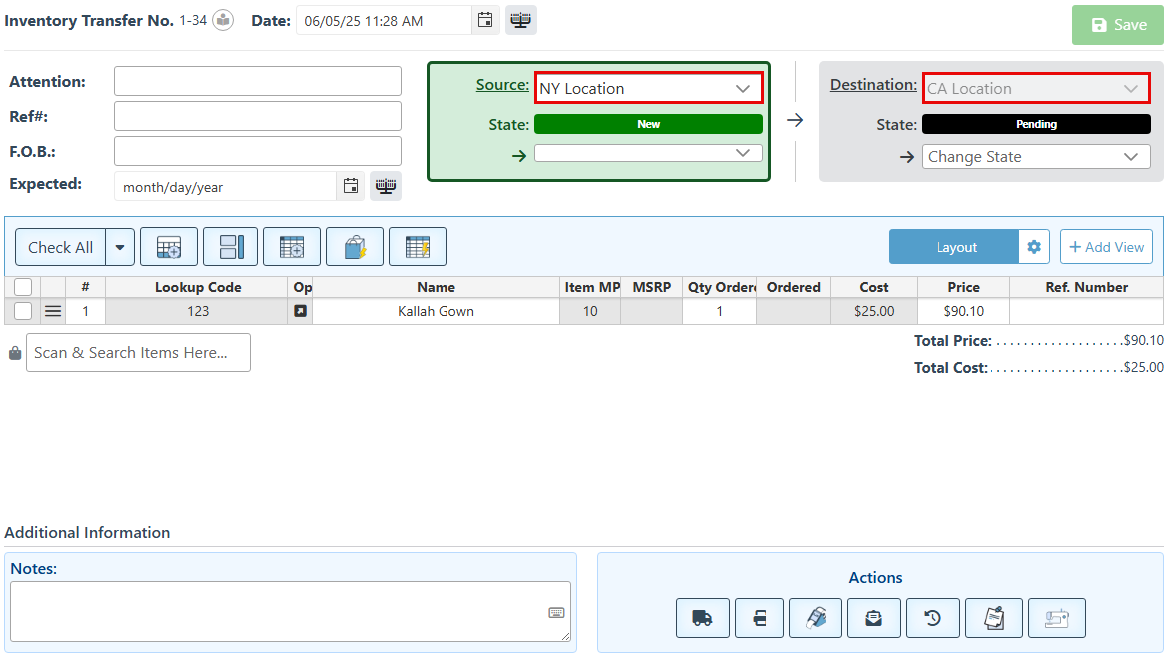Open the Layout settings gear

[1034, 247]
